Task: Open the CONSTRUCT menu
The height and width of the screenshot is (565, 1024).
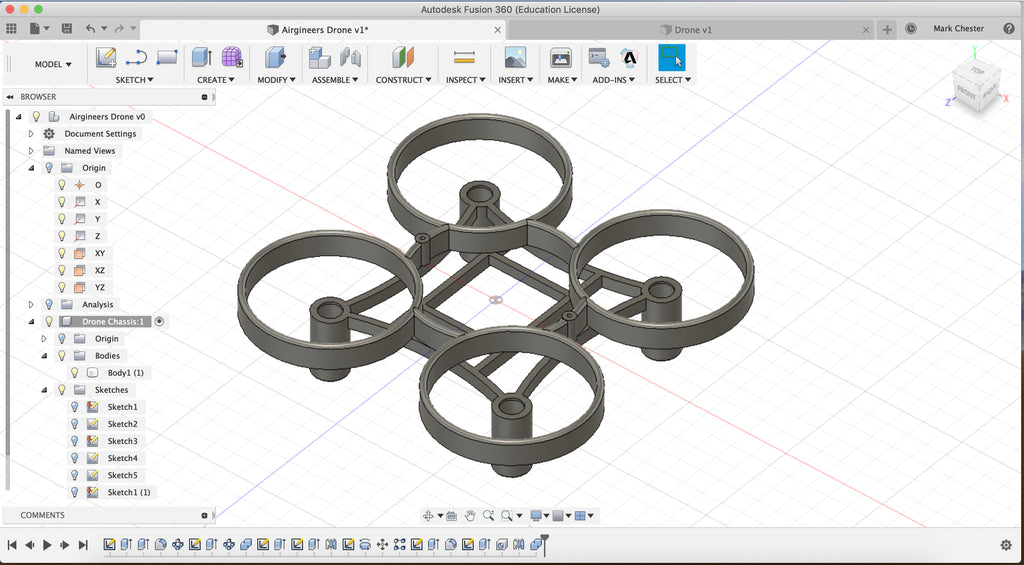Action: coord(403,80)
